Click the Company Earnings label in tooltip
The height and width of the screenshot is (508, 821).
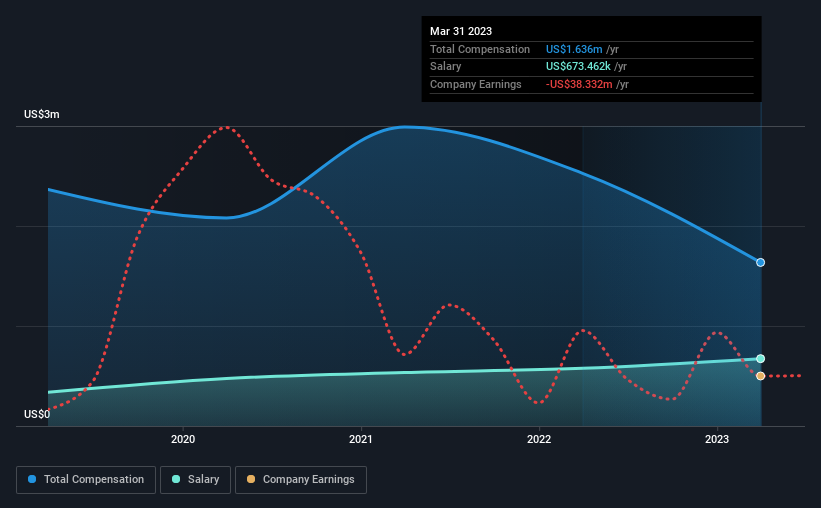(x=476, y=84)
